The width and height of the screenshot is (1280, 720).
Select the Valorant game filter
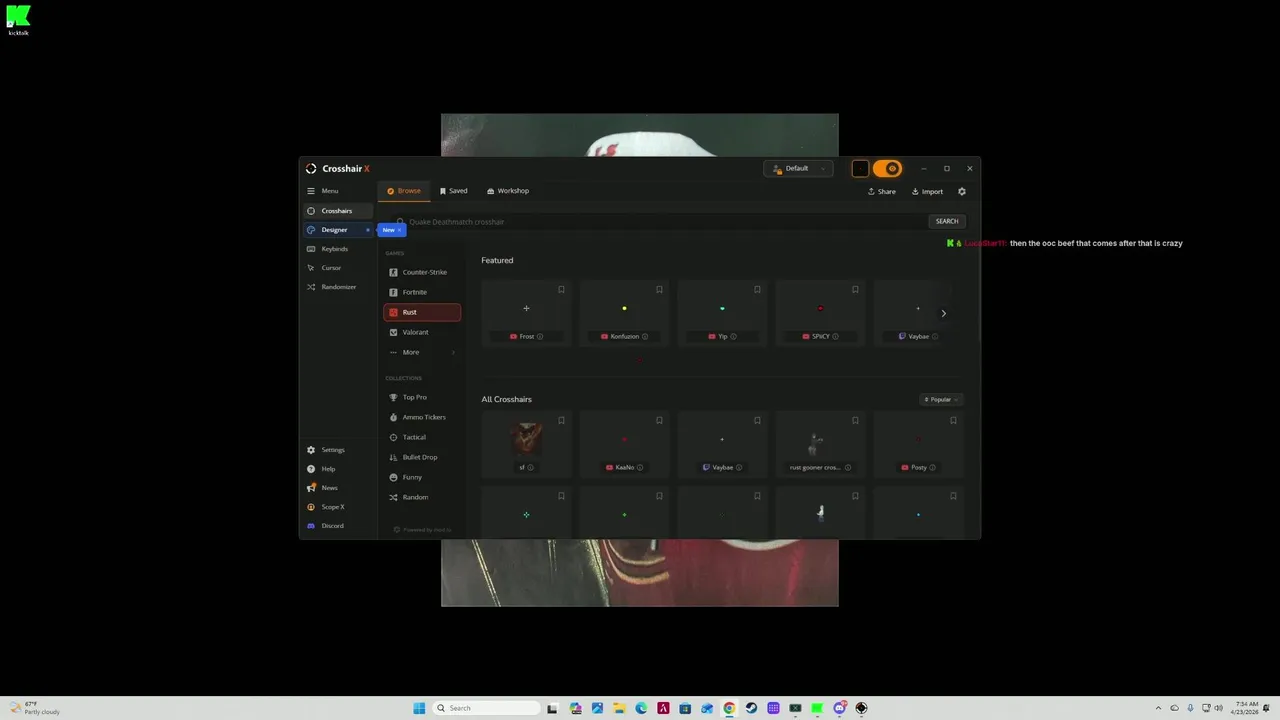coord(422,332)
